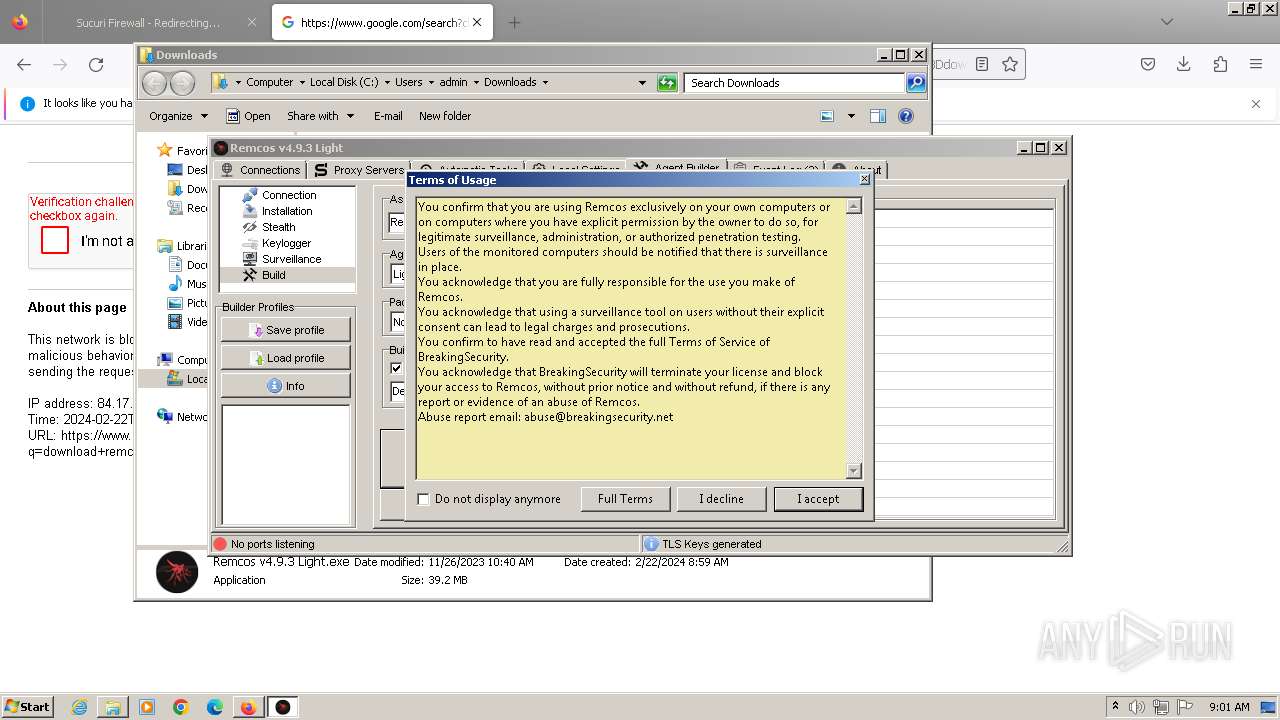
Task: Click the taskbar volume speaker icon
Action: tap(1136, 707)
